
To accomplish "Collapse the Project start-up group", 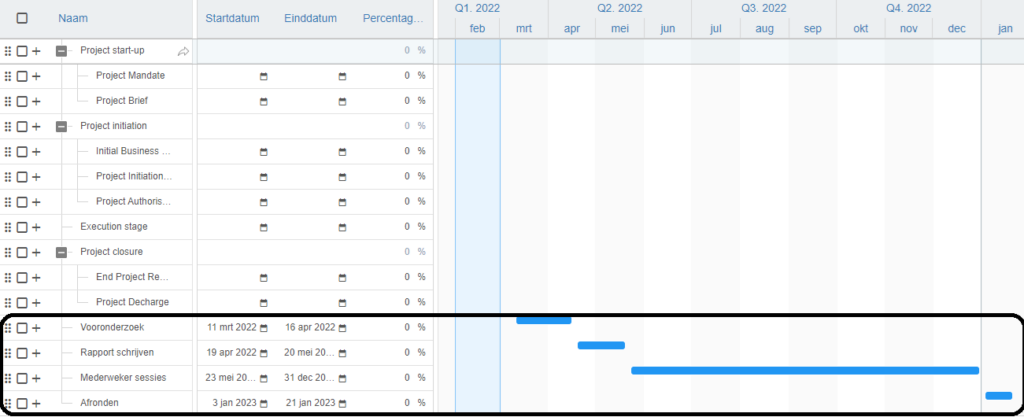I will pyautogui.click(x=61, y=51).
